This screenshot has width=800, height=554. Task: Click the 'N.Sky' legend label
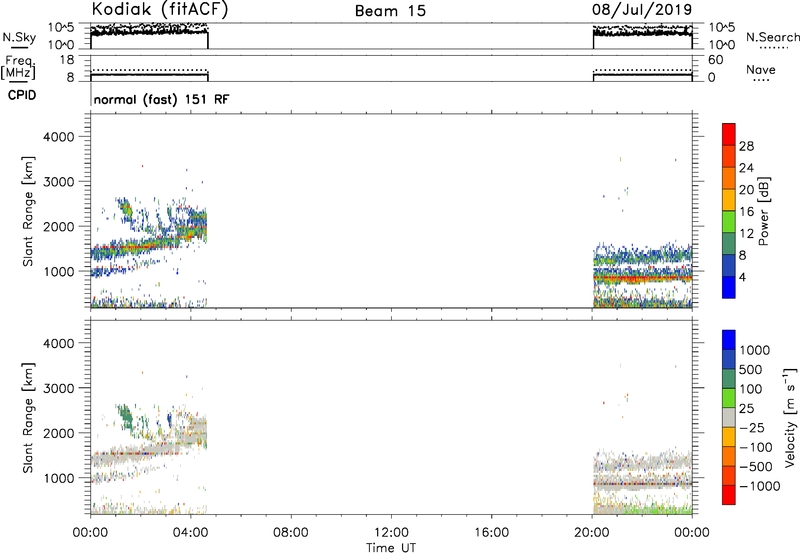click(19, 37)
